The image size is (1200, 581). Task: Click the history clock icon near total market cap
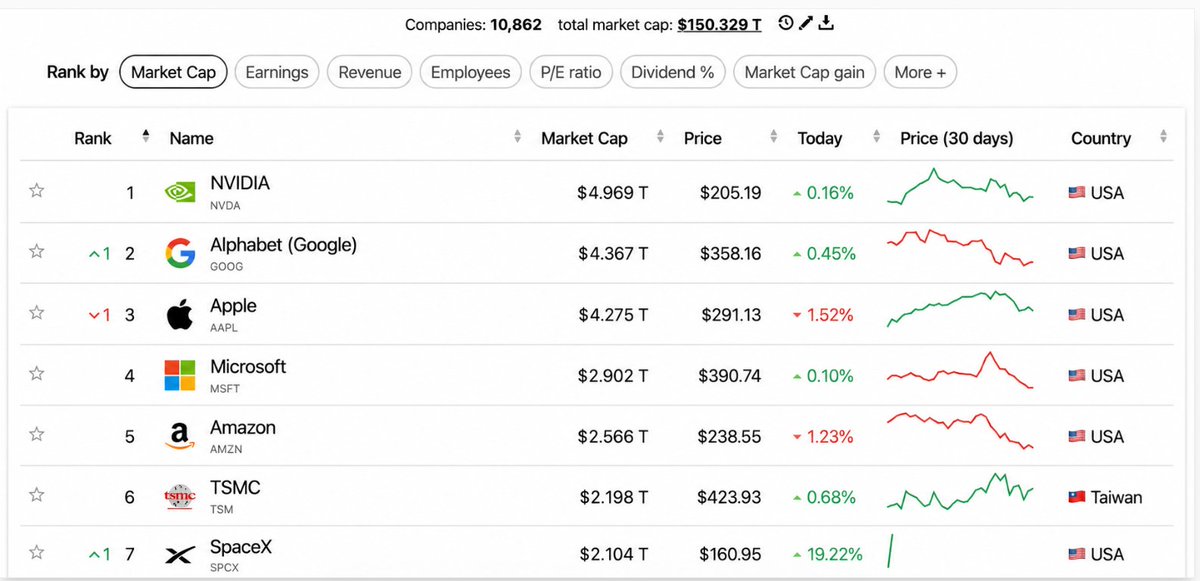pos(786,23)
